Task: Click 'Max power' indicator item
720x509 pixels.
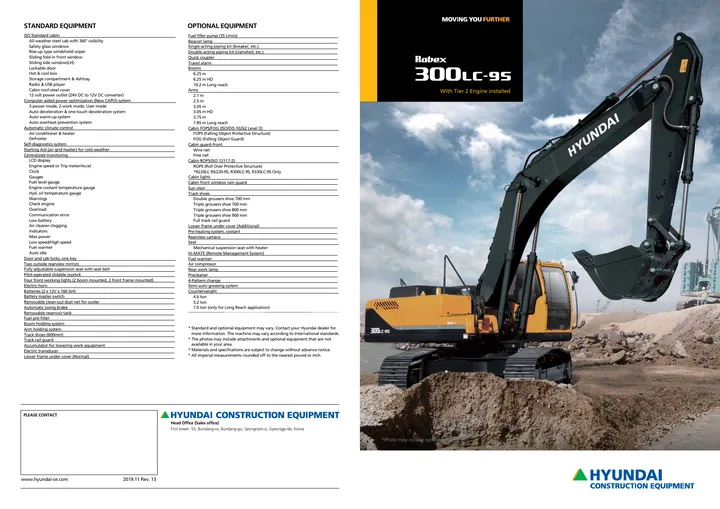Action: (40, 237)
